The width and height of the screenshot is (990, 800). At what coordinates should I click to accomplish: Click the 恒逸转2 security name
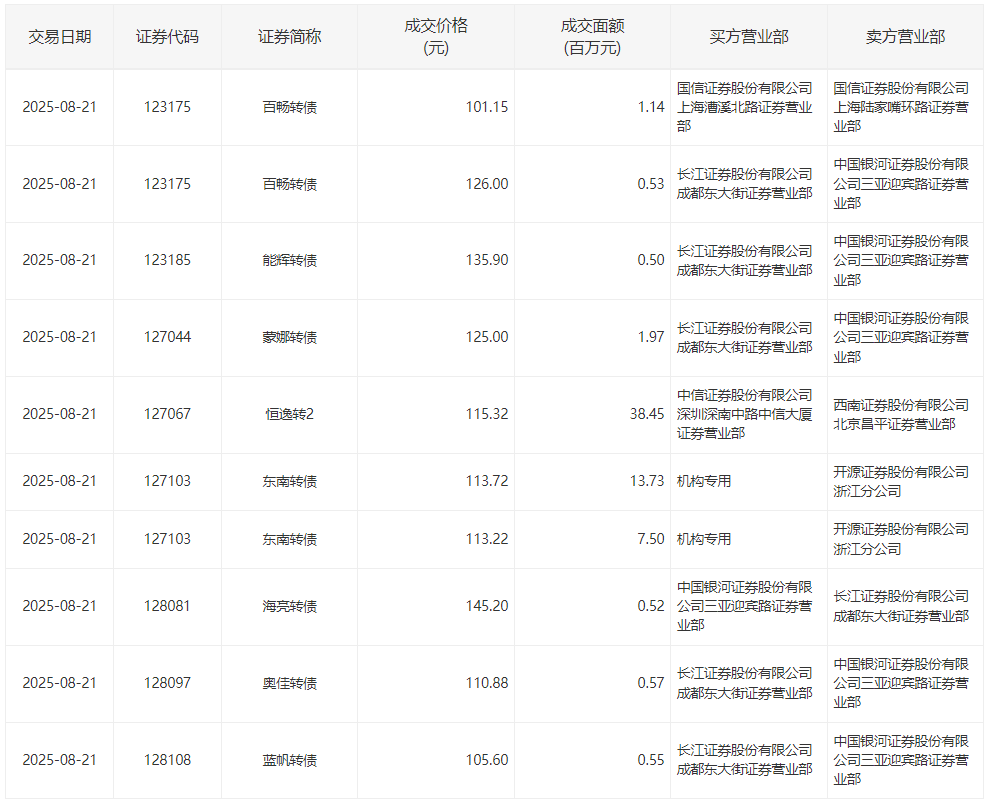click(x=289, y=414)
